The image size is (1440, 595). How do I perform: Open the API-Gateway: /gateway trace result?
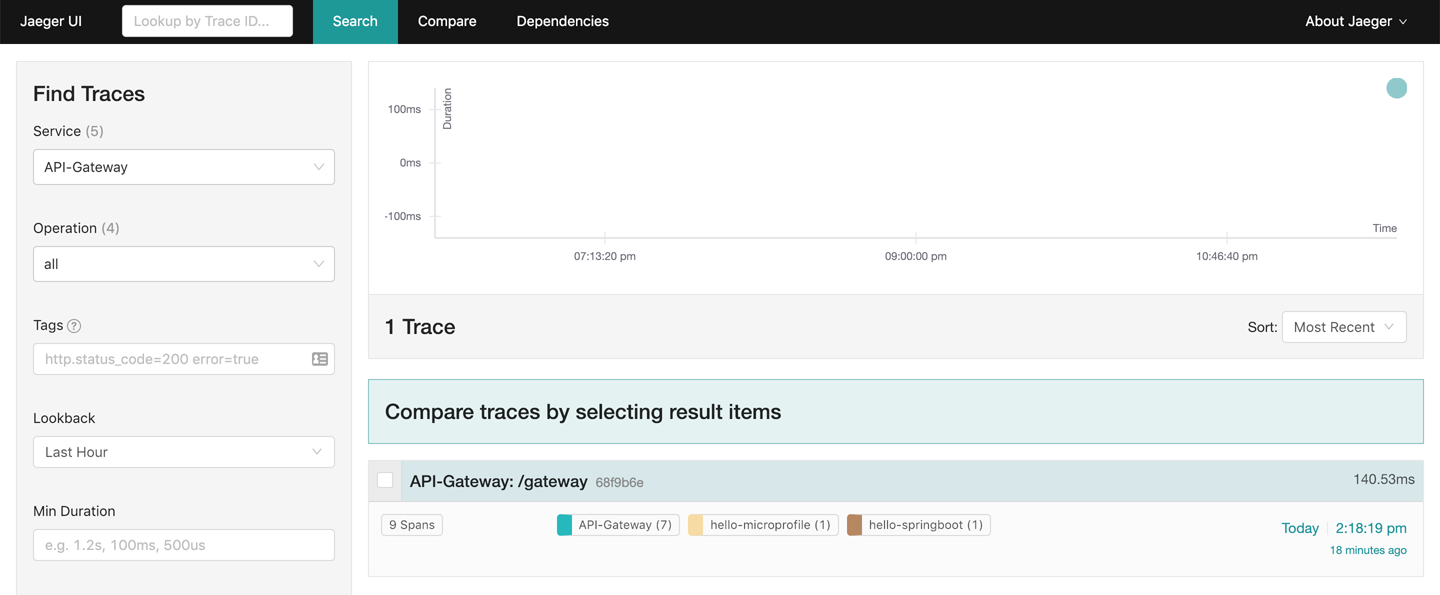point(498,481)
